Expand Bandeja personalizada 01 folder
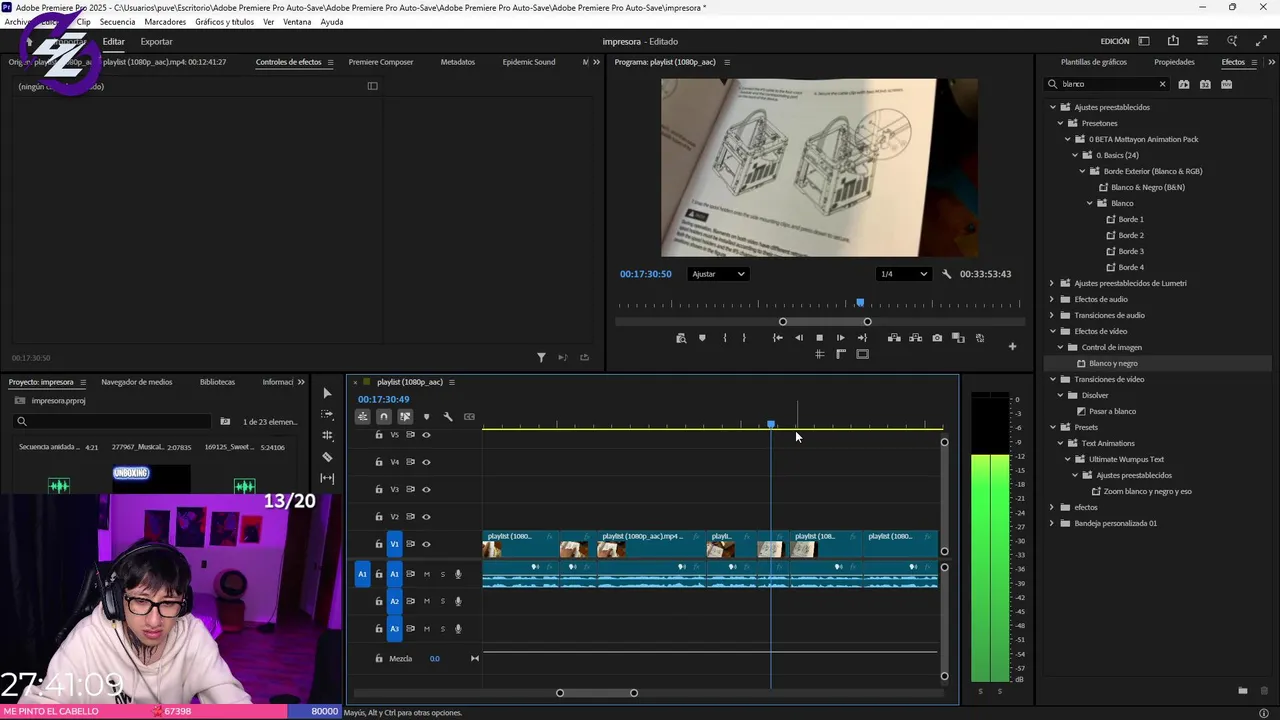The image size is (1280, 720). pos(1052,523)
